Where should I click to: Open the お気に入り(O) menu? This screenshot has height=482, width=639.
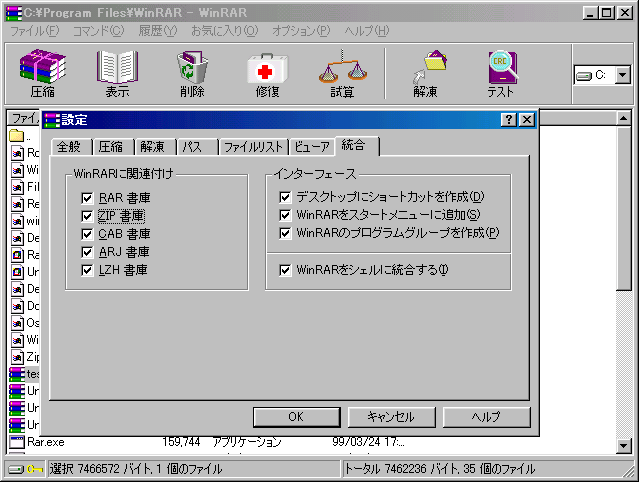pyautogui.click(x=225, y=31)
